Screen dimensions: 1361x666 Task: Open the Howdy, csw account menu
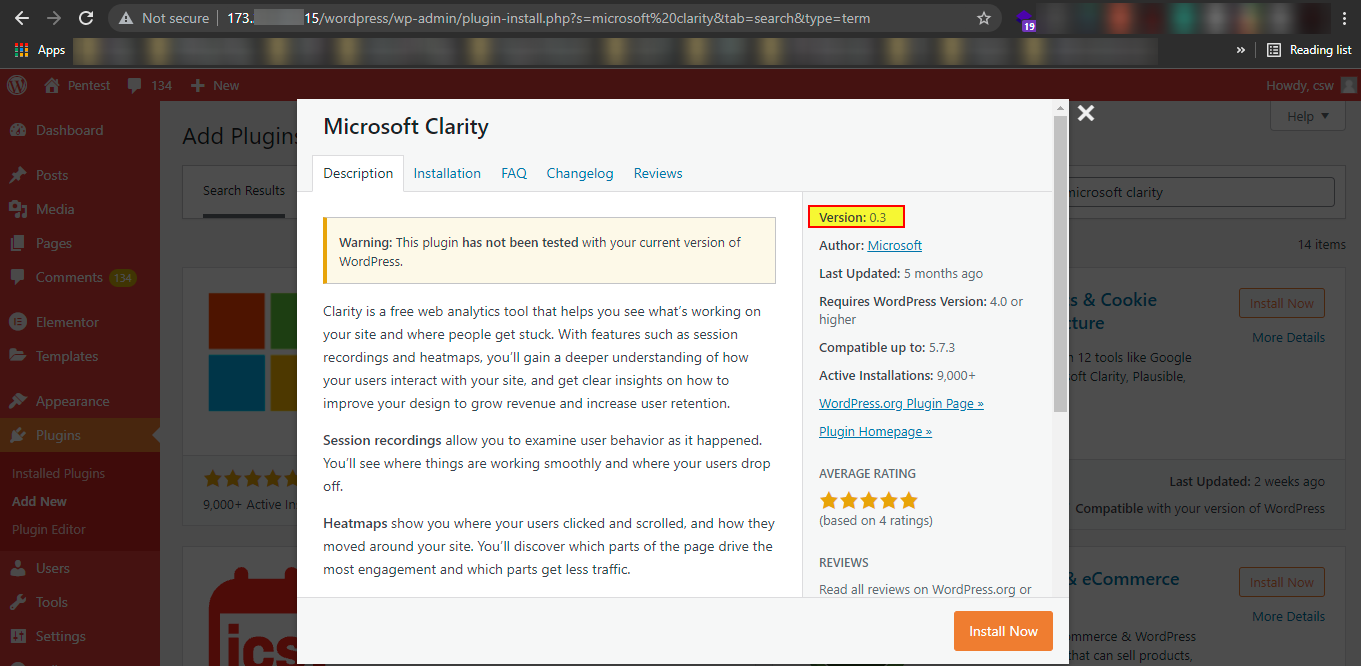1311,85
